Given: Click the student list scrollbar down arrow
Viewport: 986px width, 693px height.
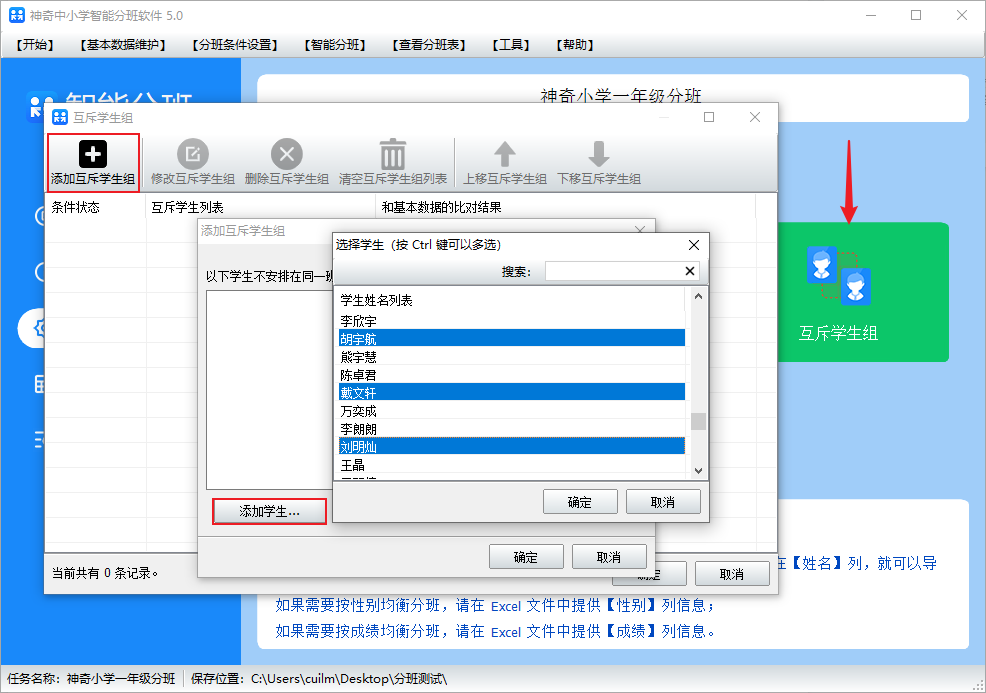Looking at the screenshot, I should pyautogui.click(x=698, y=470).
